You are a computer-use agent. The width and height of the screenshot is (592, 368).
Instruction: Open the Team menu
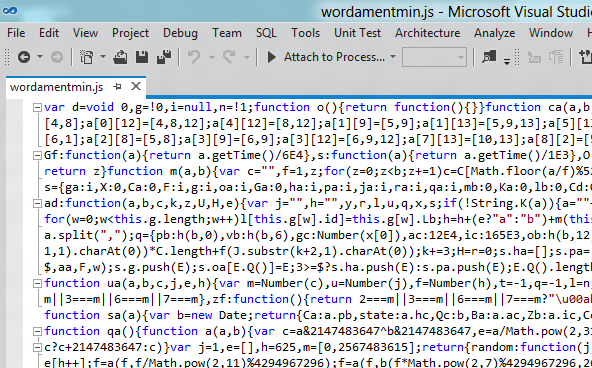pos(227,33)
